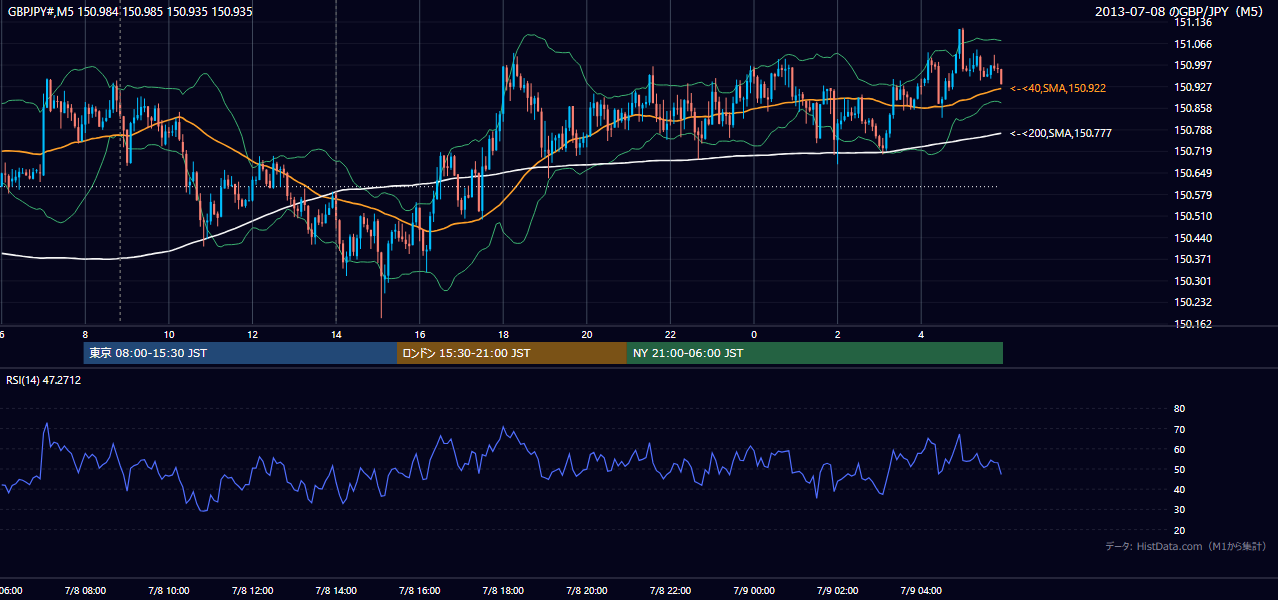Click the 7/9 02:00 date axis label
The width and height of the screenshot is (1278, 600).
point(837,591)
